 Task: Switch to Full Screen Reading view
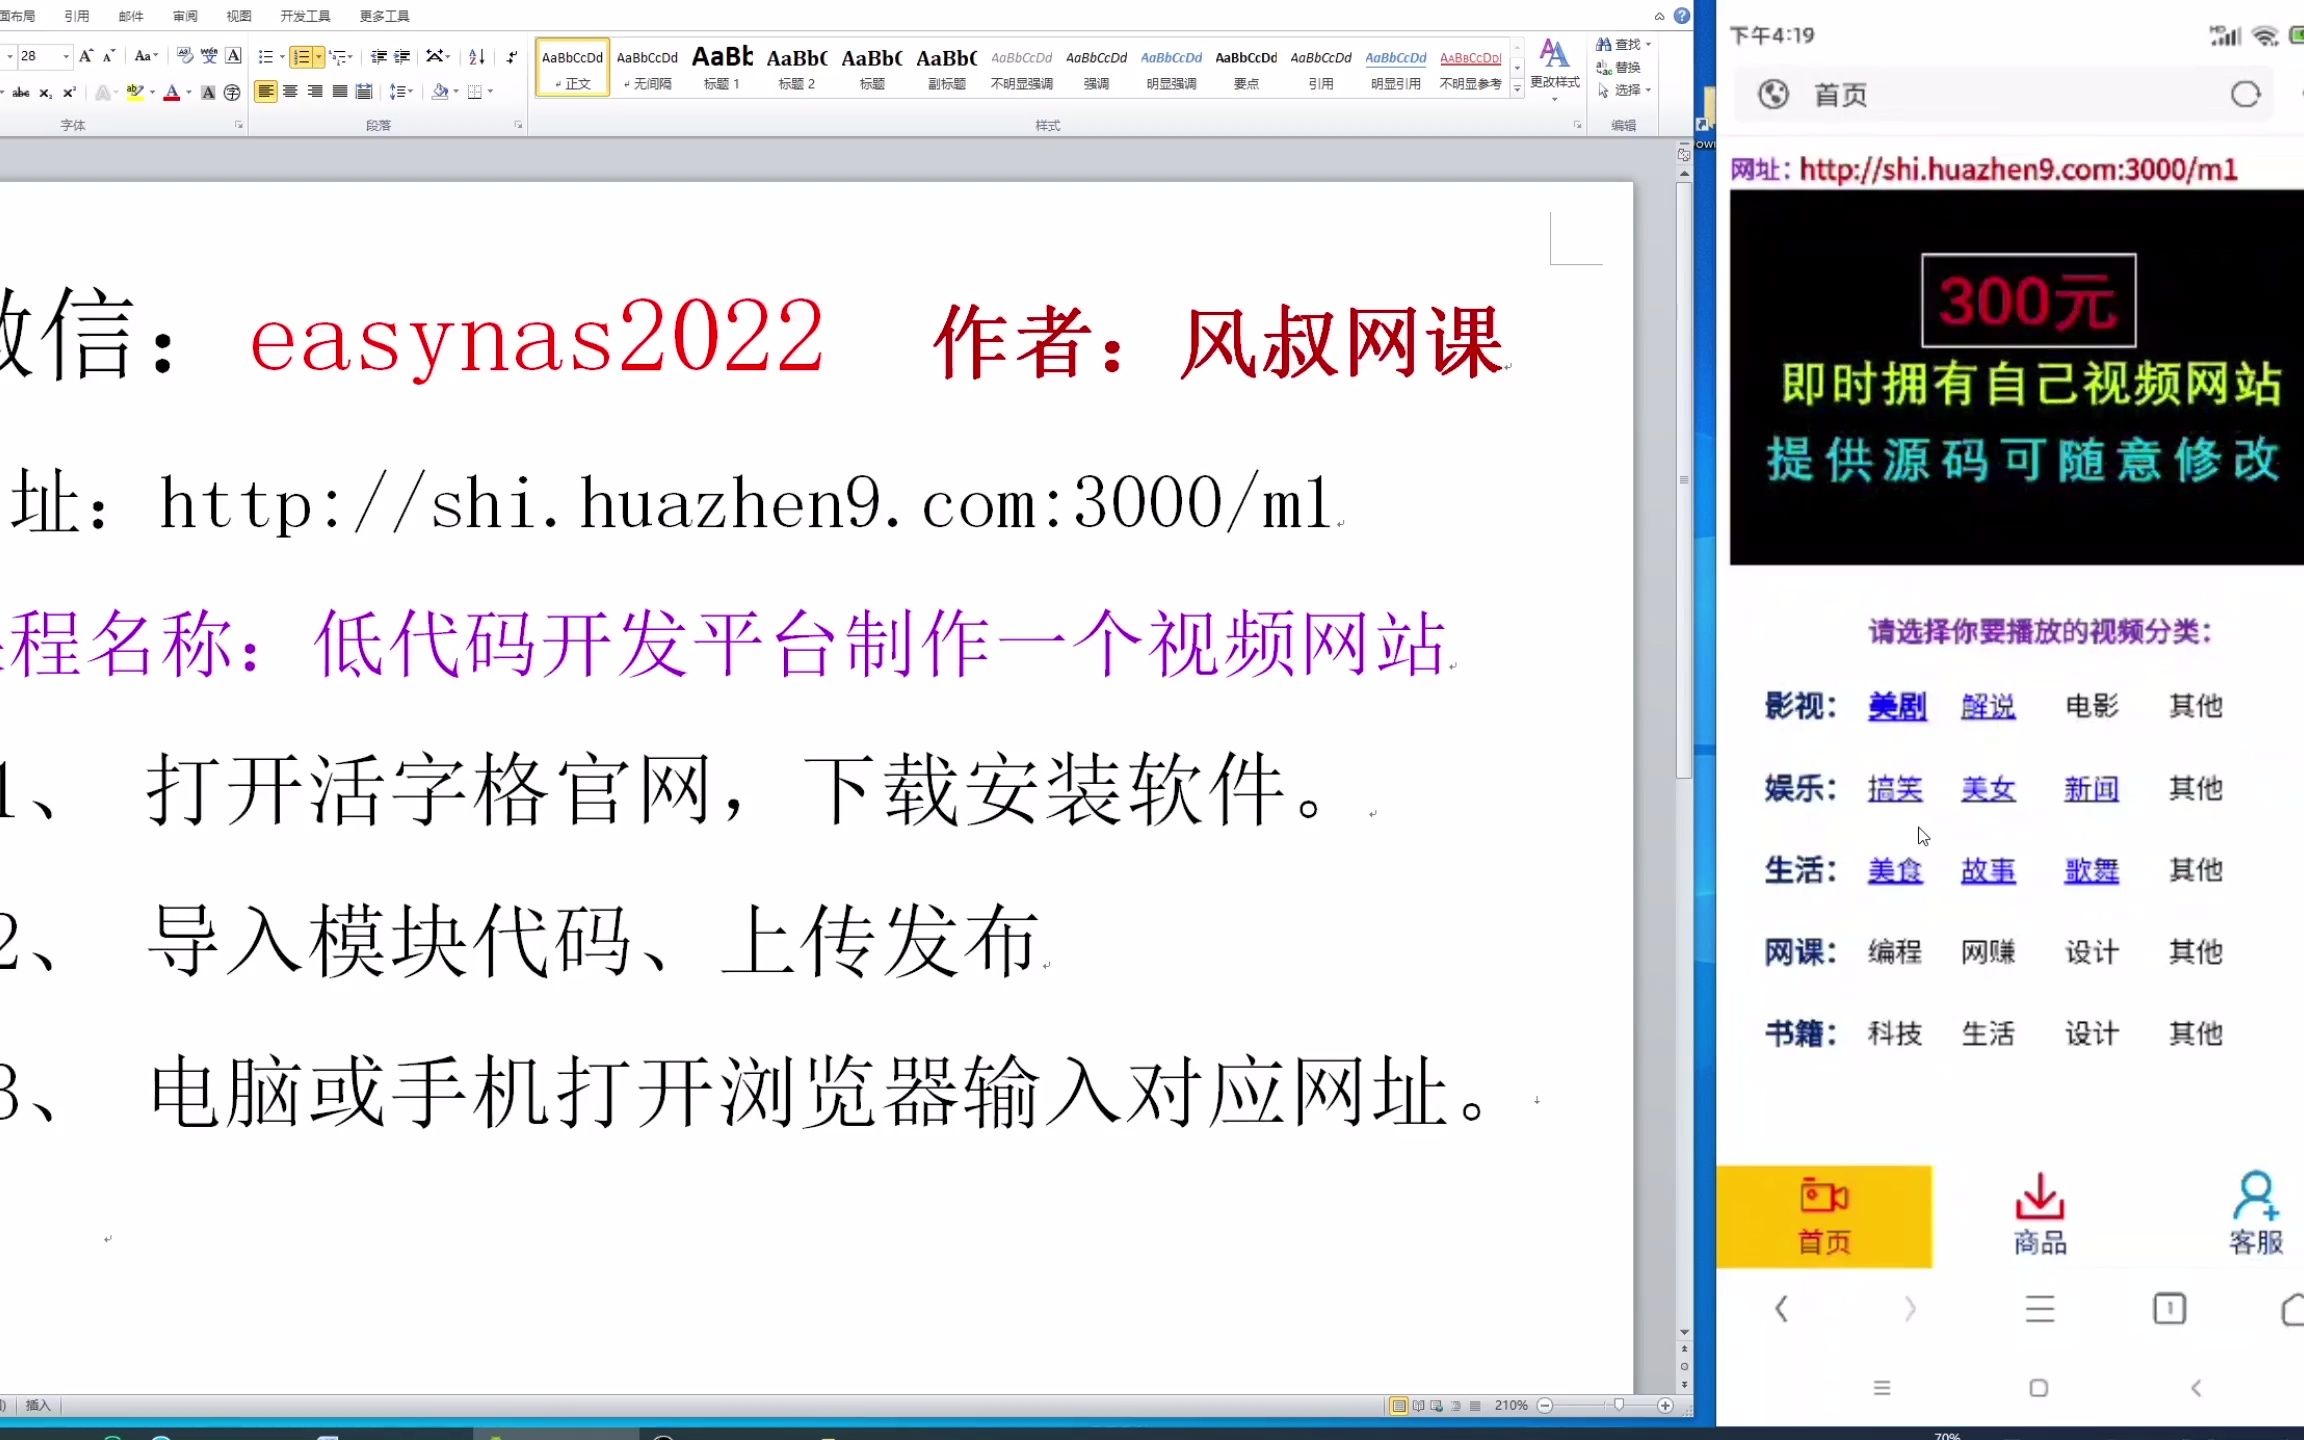(1418, 1405)
